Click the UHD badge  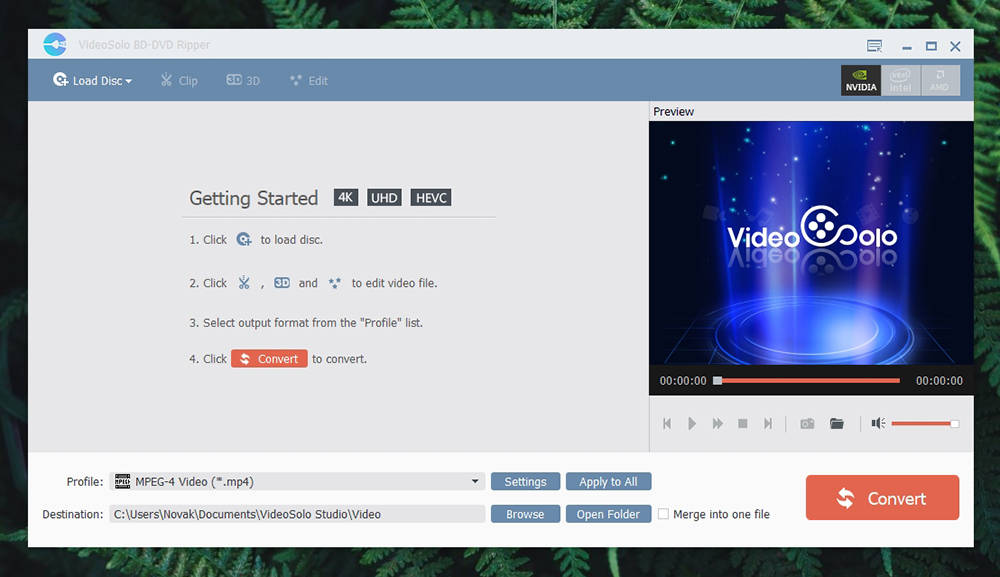point(384,198)
